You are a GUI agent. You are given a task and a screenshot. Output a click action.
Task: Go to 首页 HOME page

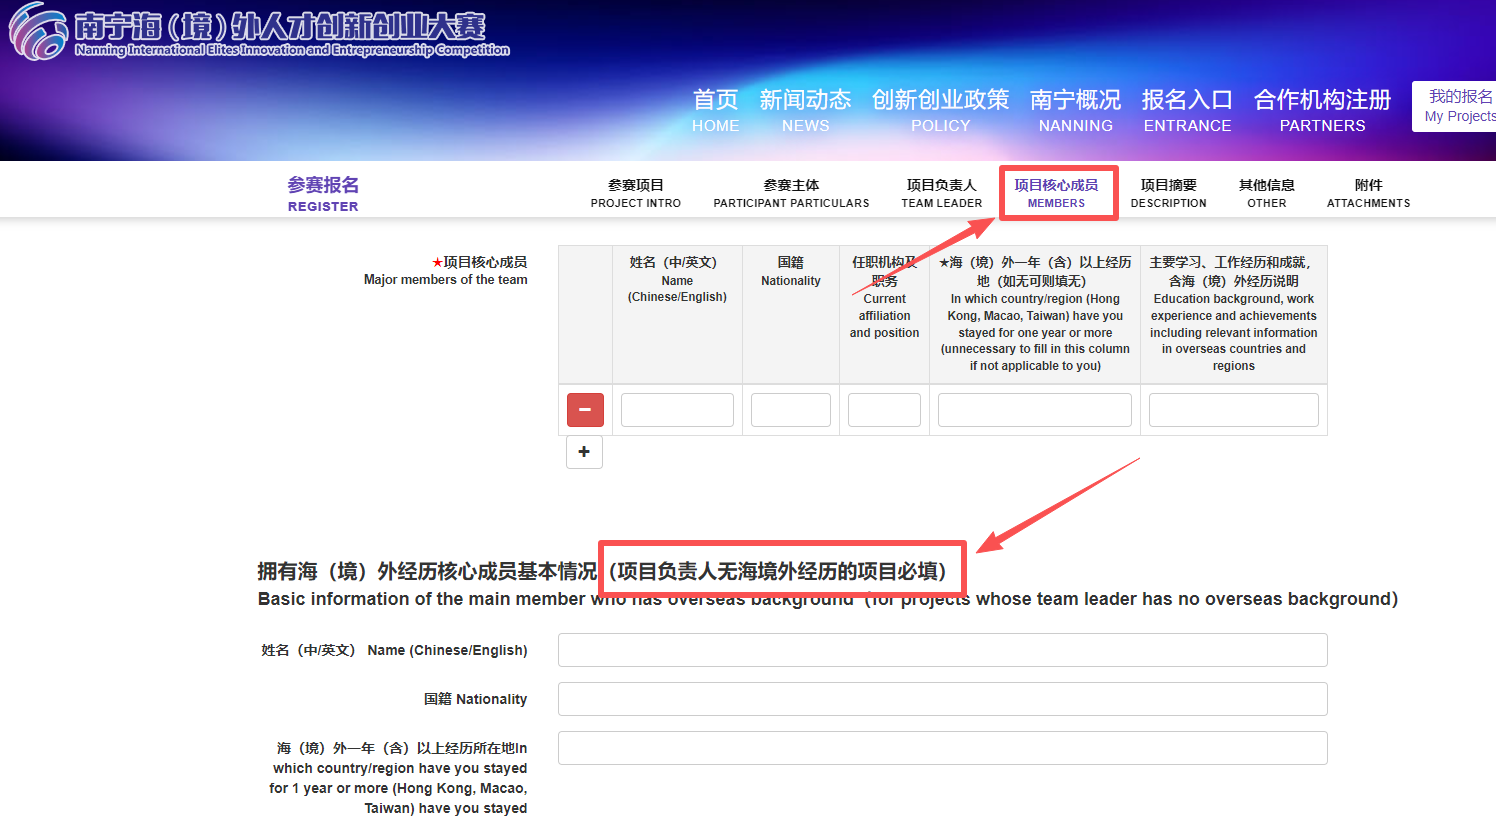[x=716, y=111]
